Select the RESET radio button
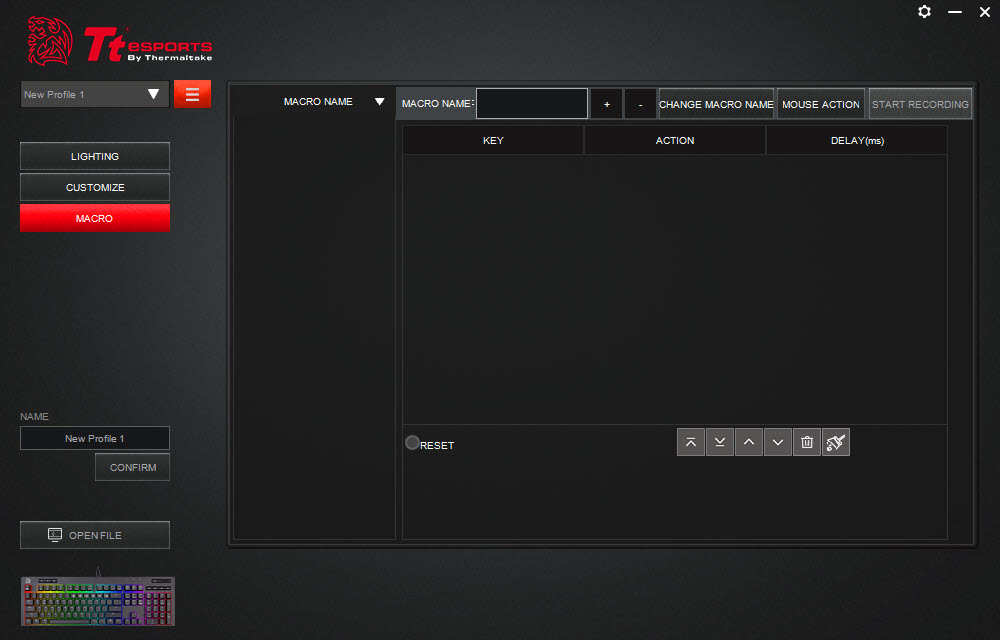This screenshot has width=1000, height=640. pyautogui.click(x=413, y=442)
